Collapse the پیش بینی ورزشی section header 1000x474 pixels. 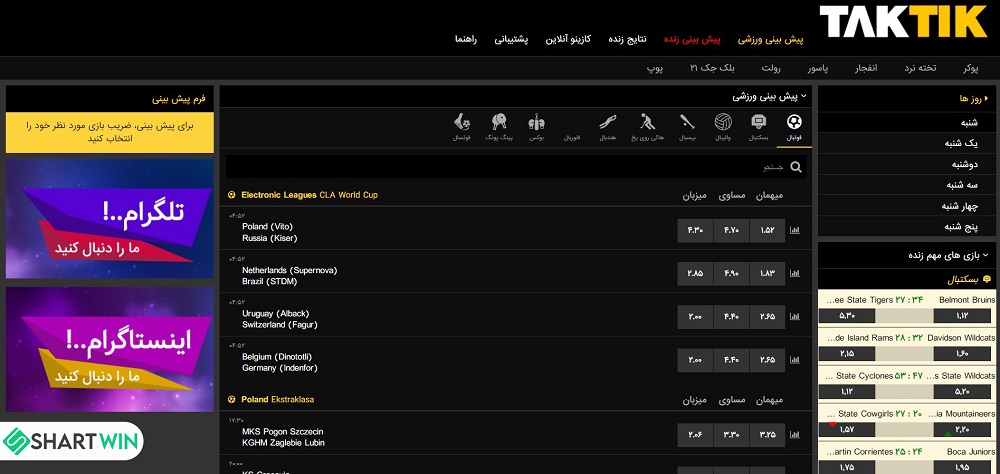coord(804,97)
